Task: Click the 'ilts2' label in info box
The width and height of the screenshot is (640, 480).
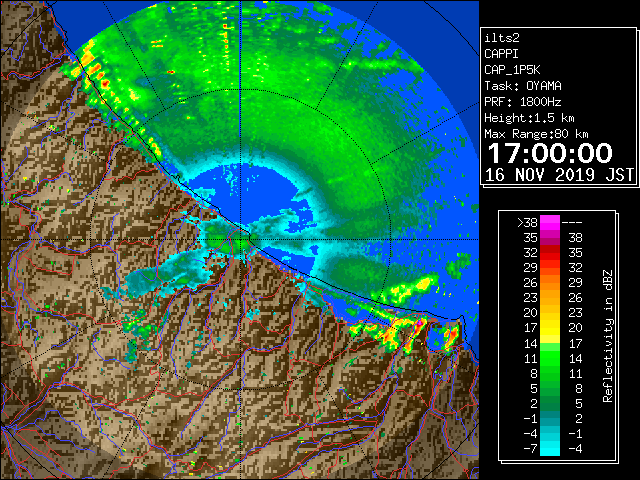Action: click(502, 38)
